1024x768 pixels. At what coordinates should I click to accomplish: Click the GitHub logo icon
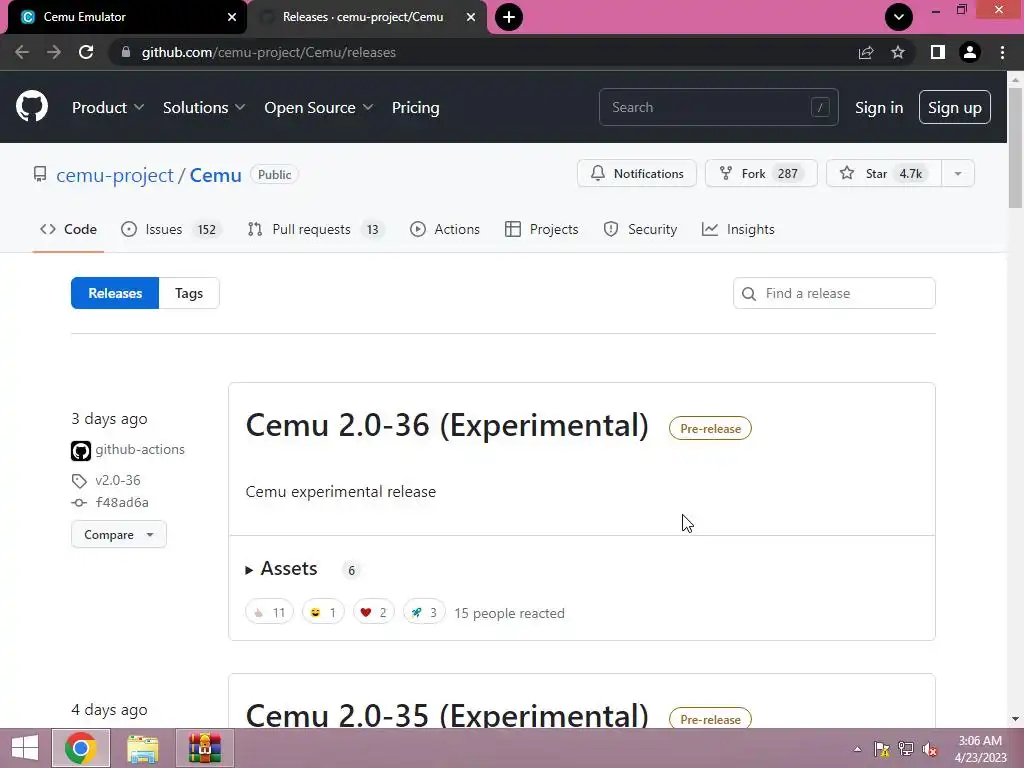(32, 106)
